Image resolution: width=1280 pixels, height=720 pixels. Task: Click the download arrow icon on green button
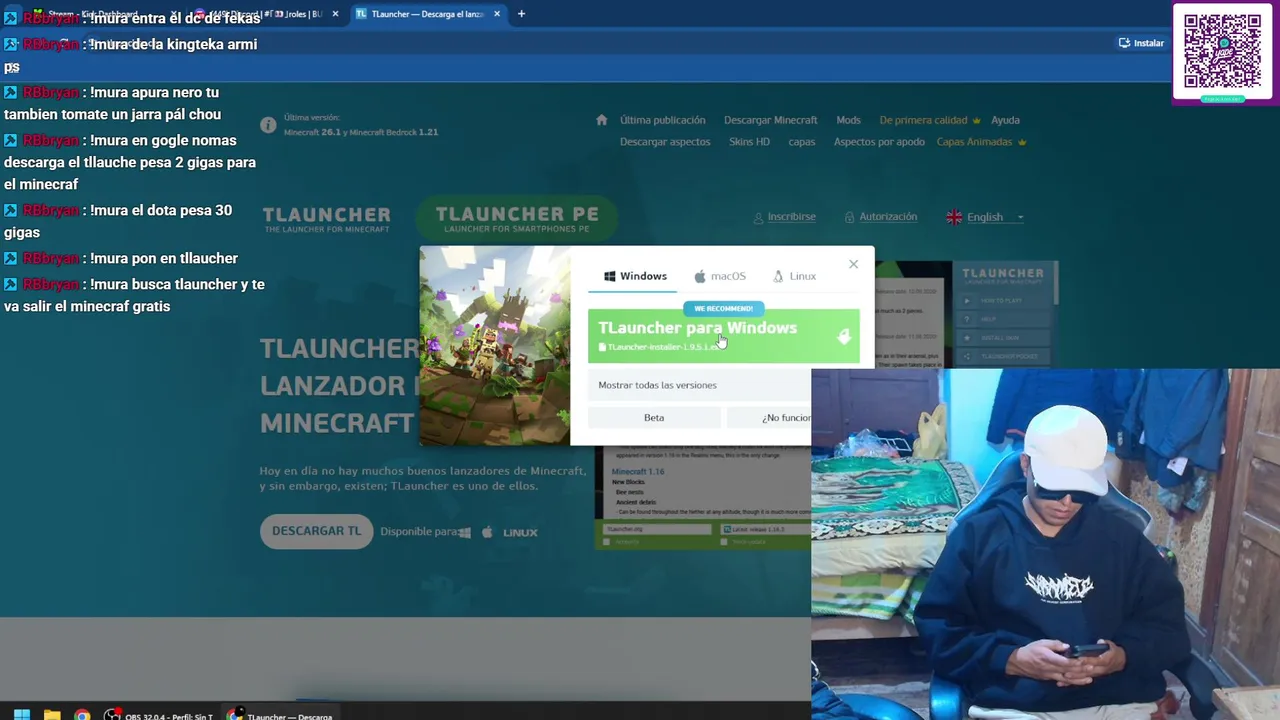(843, 337)
